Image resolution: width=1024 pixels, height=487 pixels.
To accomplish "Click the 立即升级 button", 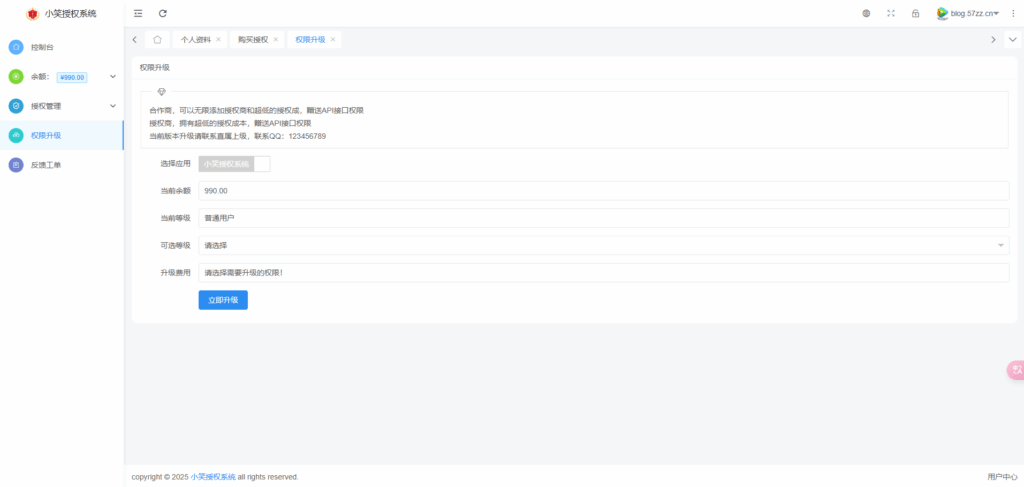I will (x=223, y=300).
